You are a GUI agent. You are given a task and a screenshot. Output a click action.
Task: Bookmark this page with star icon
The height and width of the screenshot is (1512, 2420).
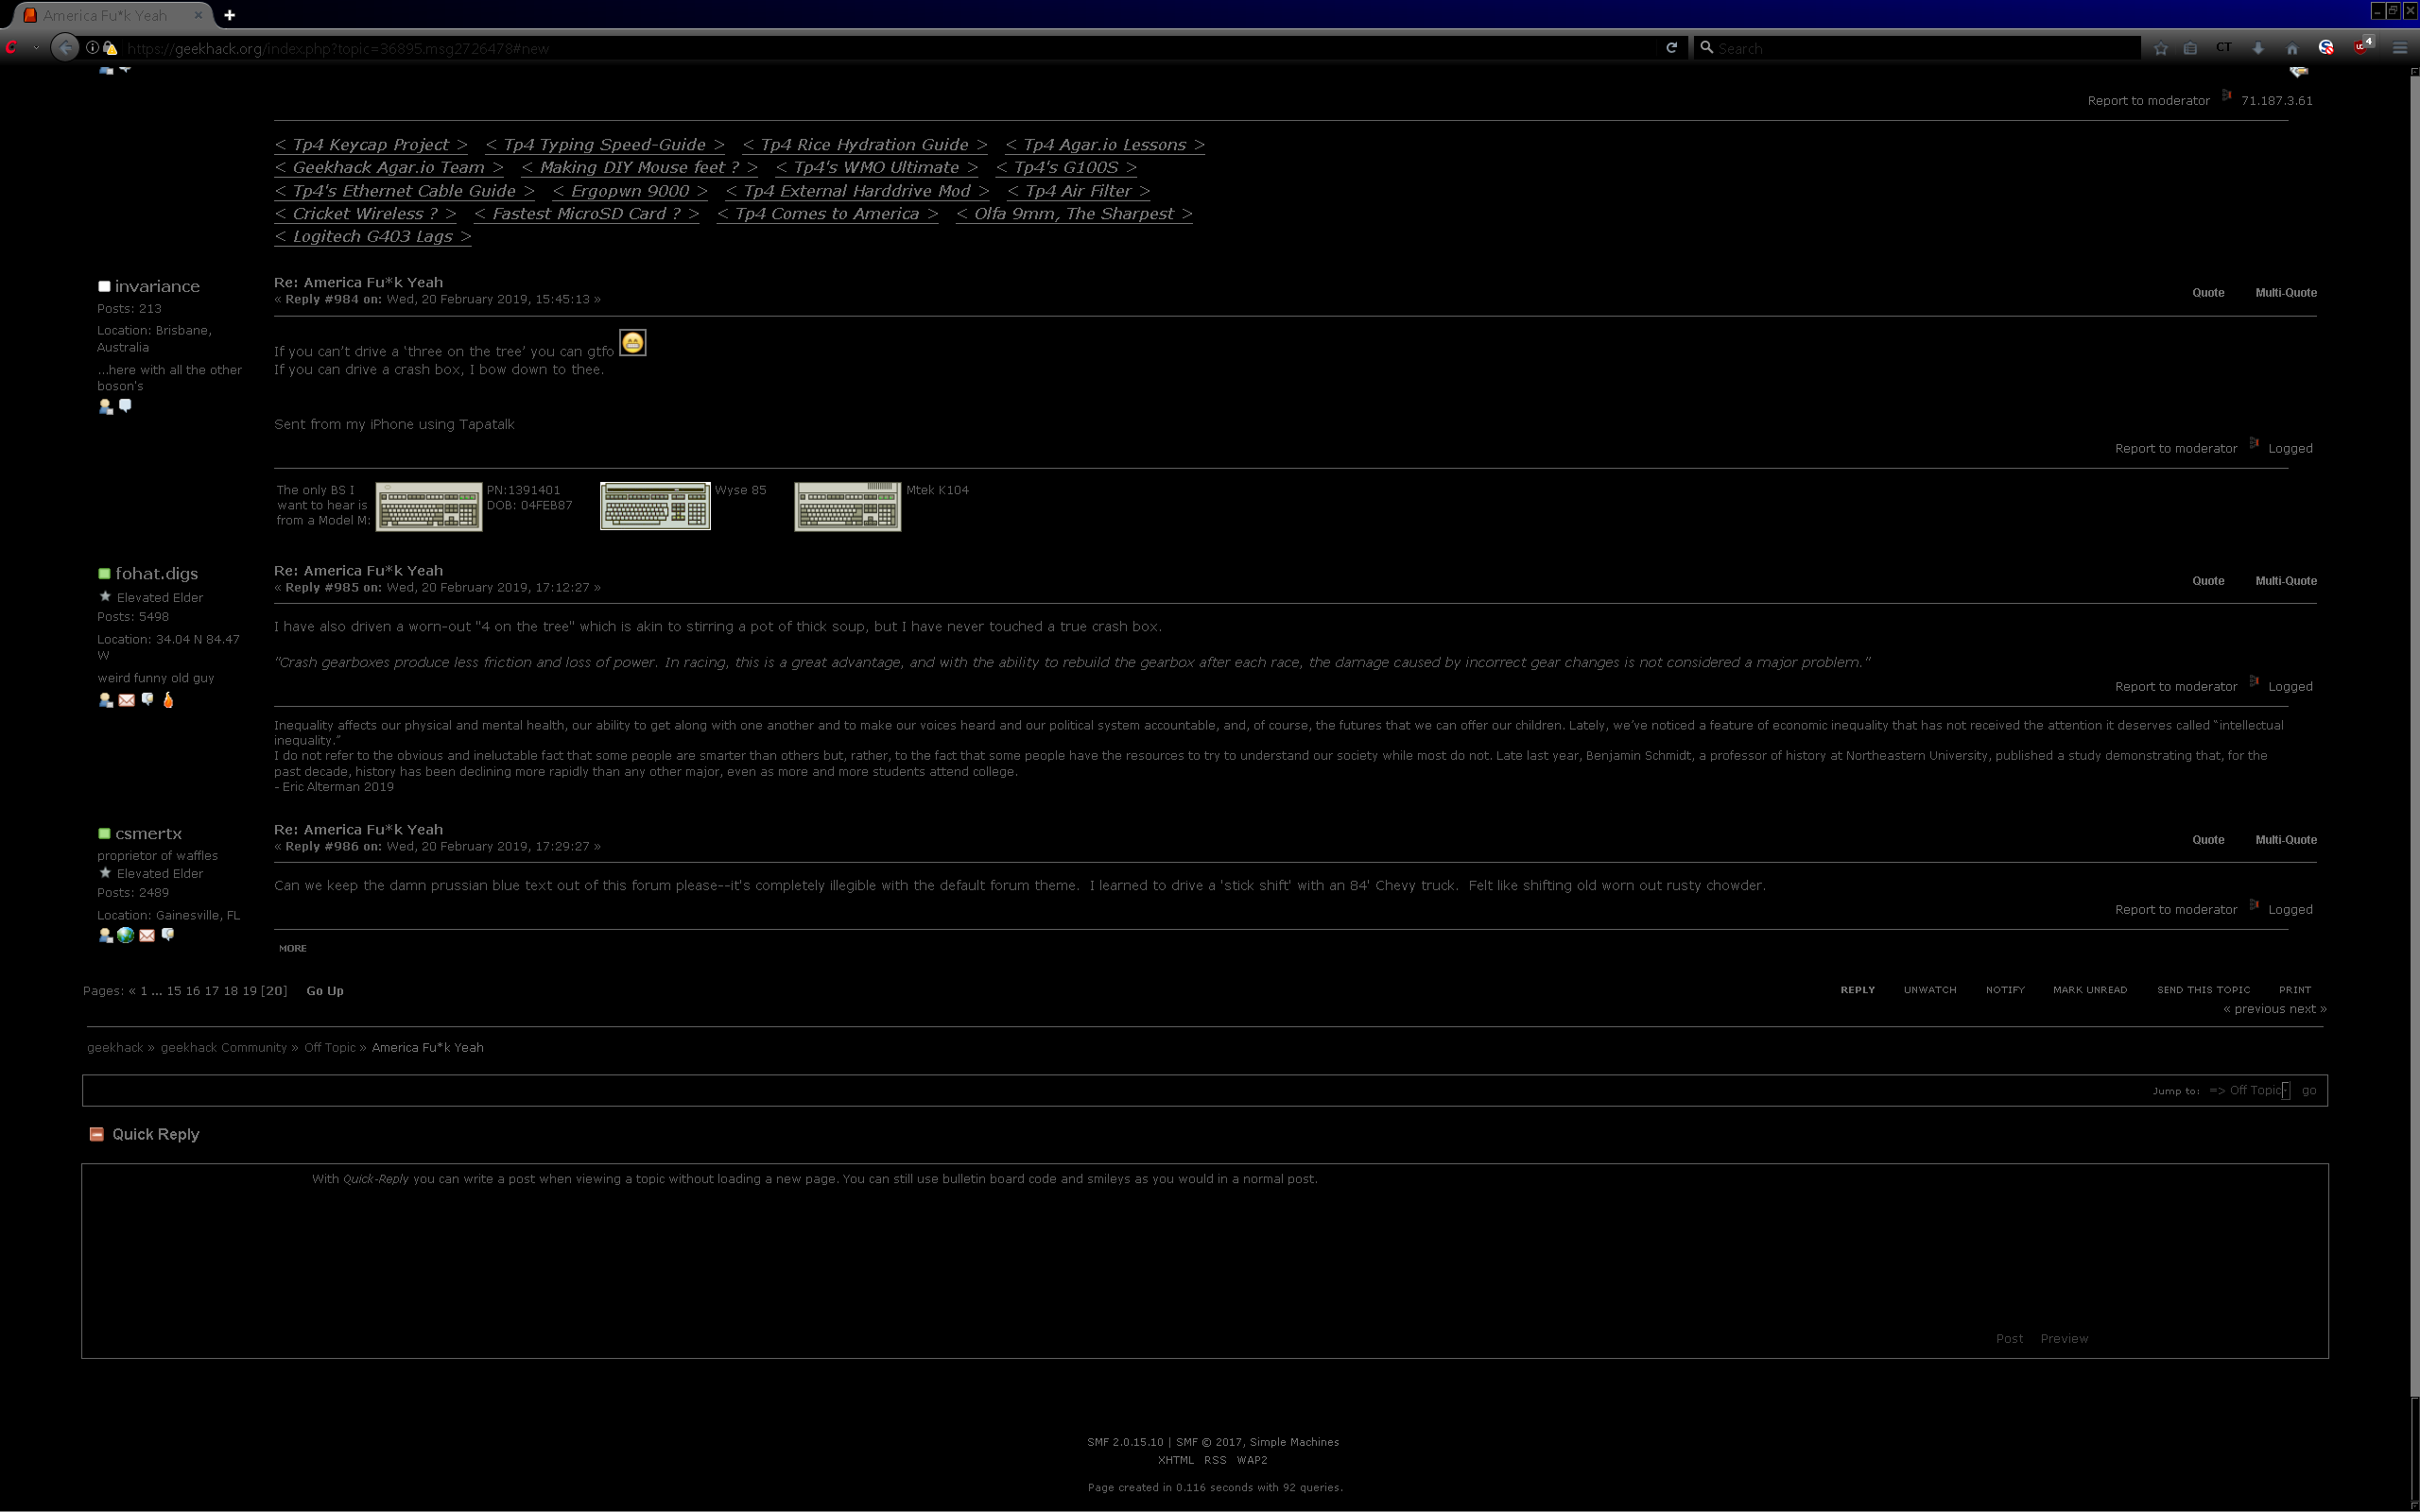click(x=2160, y=48)
